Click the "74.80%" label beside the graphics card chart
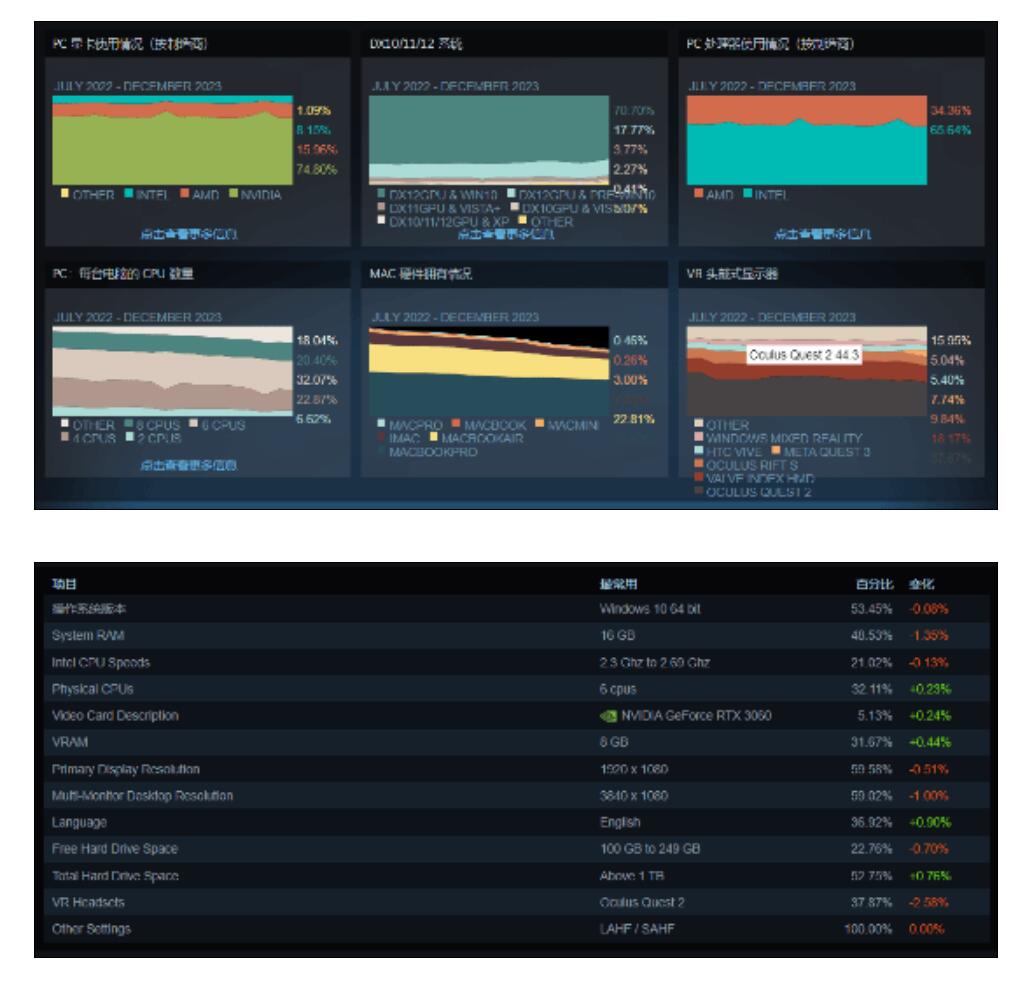 point(317,169)
